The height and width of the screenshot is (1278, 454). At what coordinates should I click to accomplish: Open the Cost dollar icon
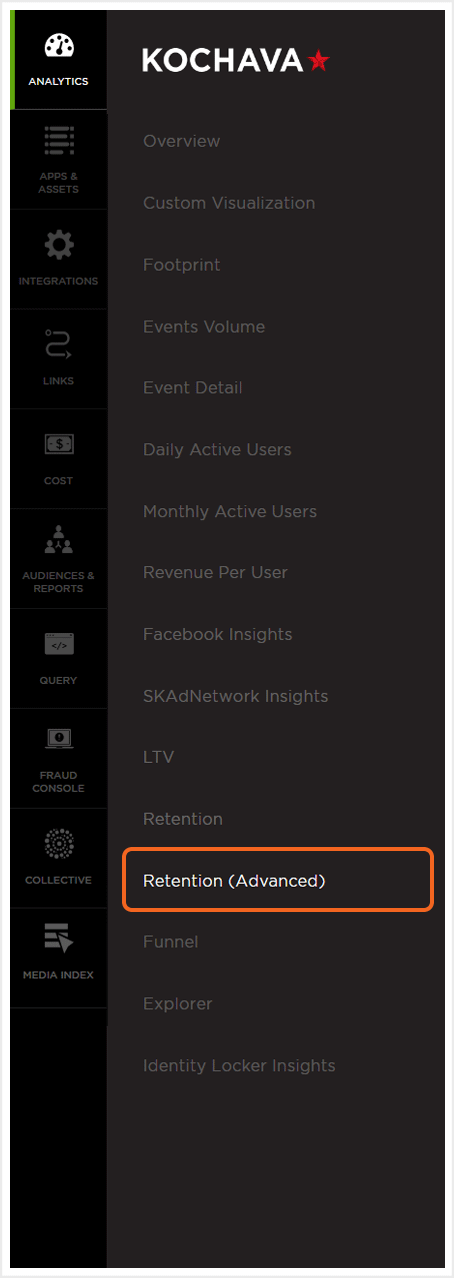59,444
